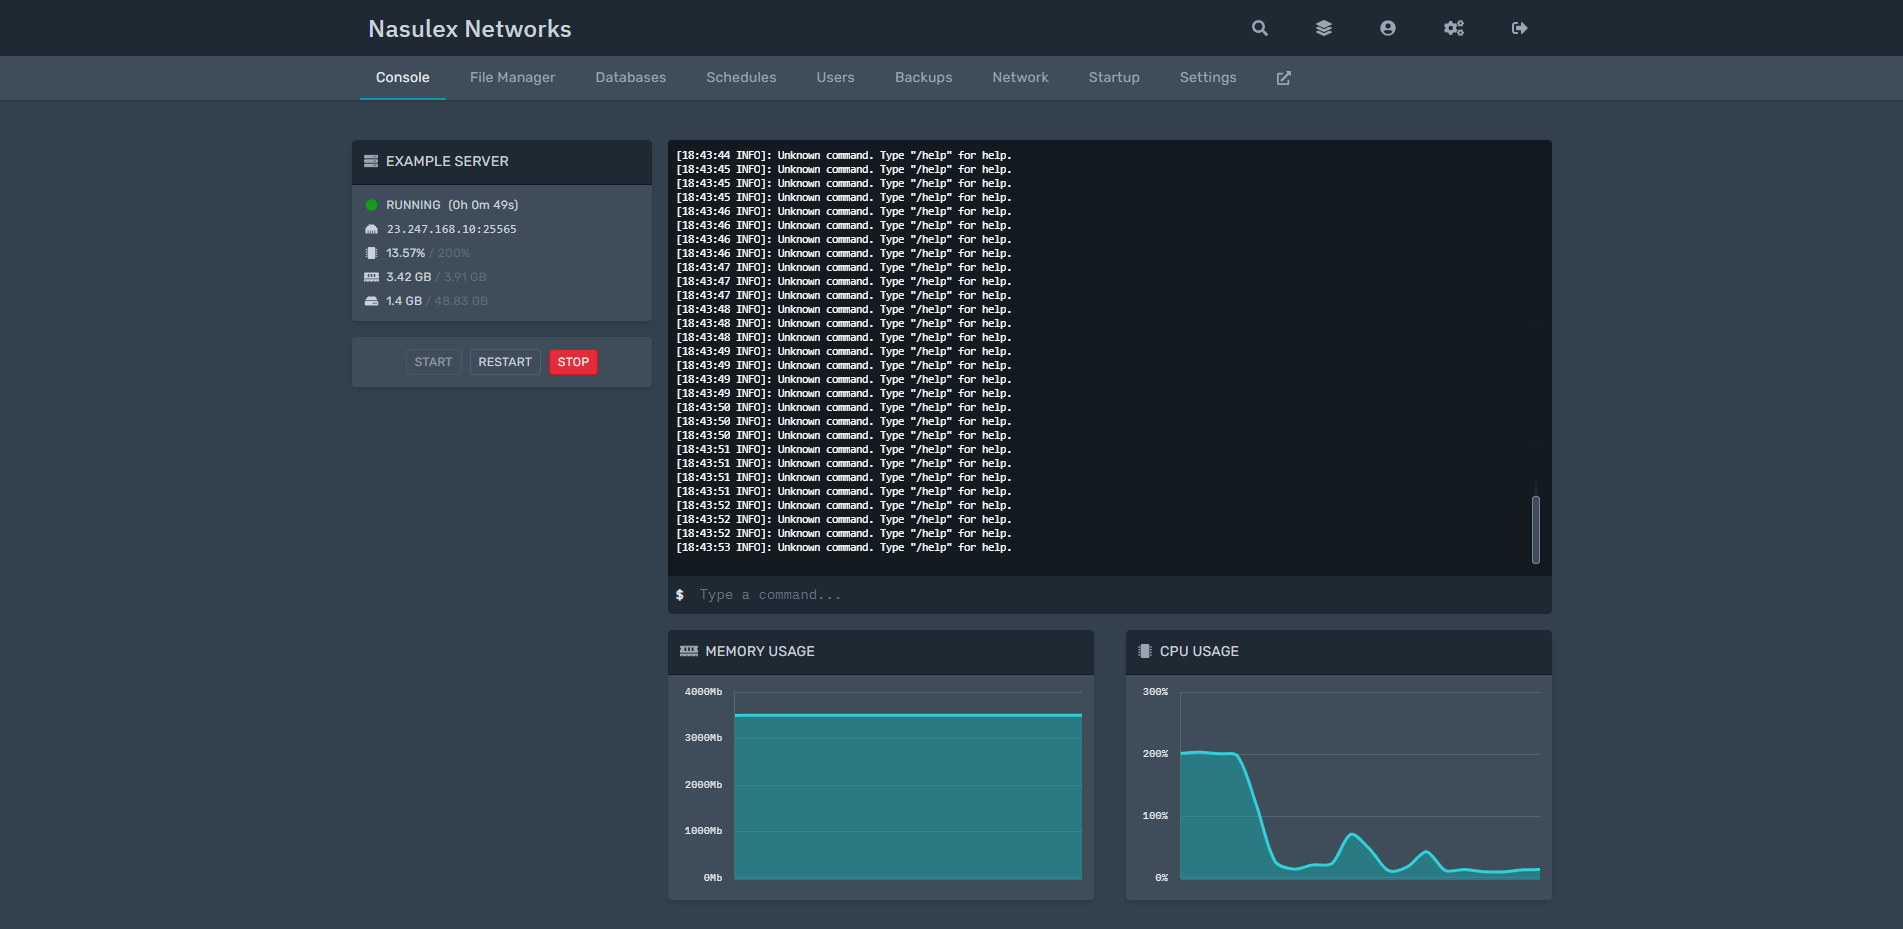
Task: Open the account user icon
Action: tap(1387, 28)
